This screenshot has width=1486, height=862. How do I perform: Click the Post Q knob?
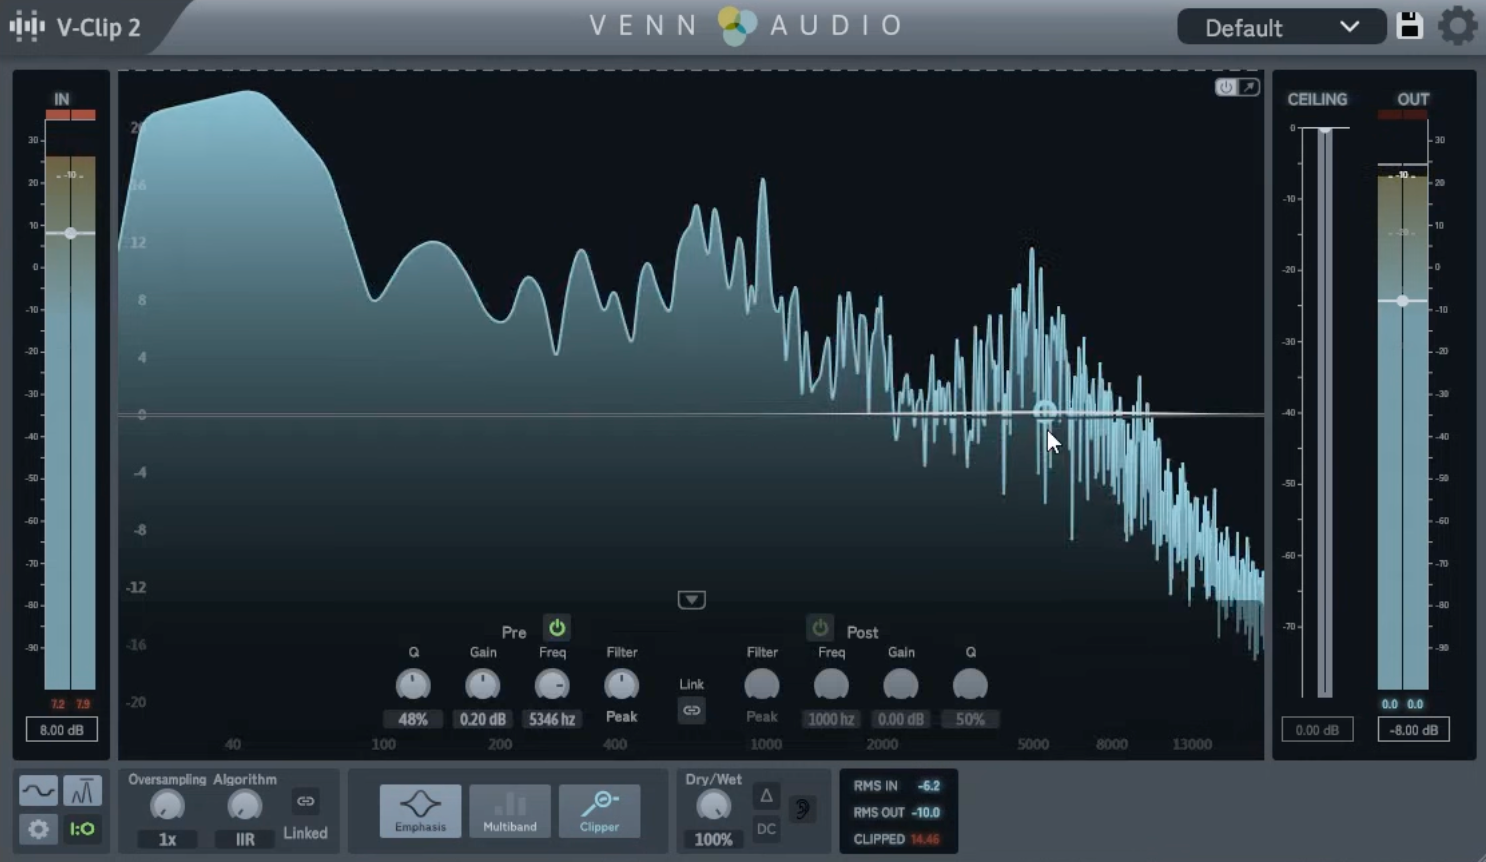pyautogui.click(x=970, y=685)
